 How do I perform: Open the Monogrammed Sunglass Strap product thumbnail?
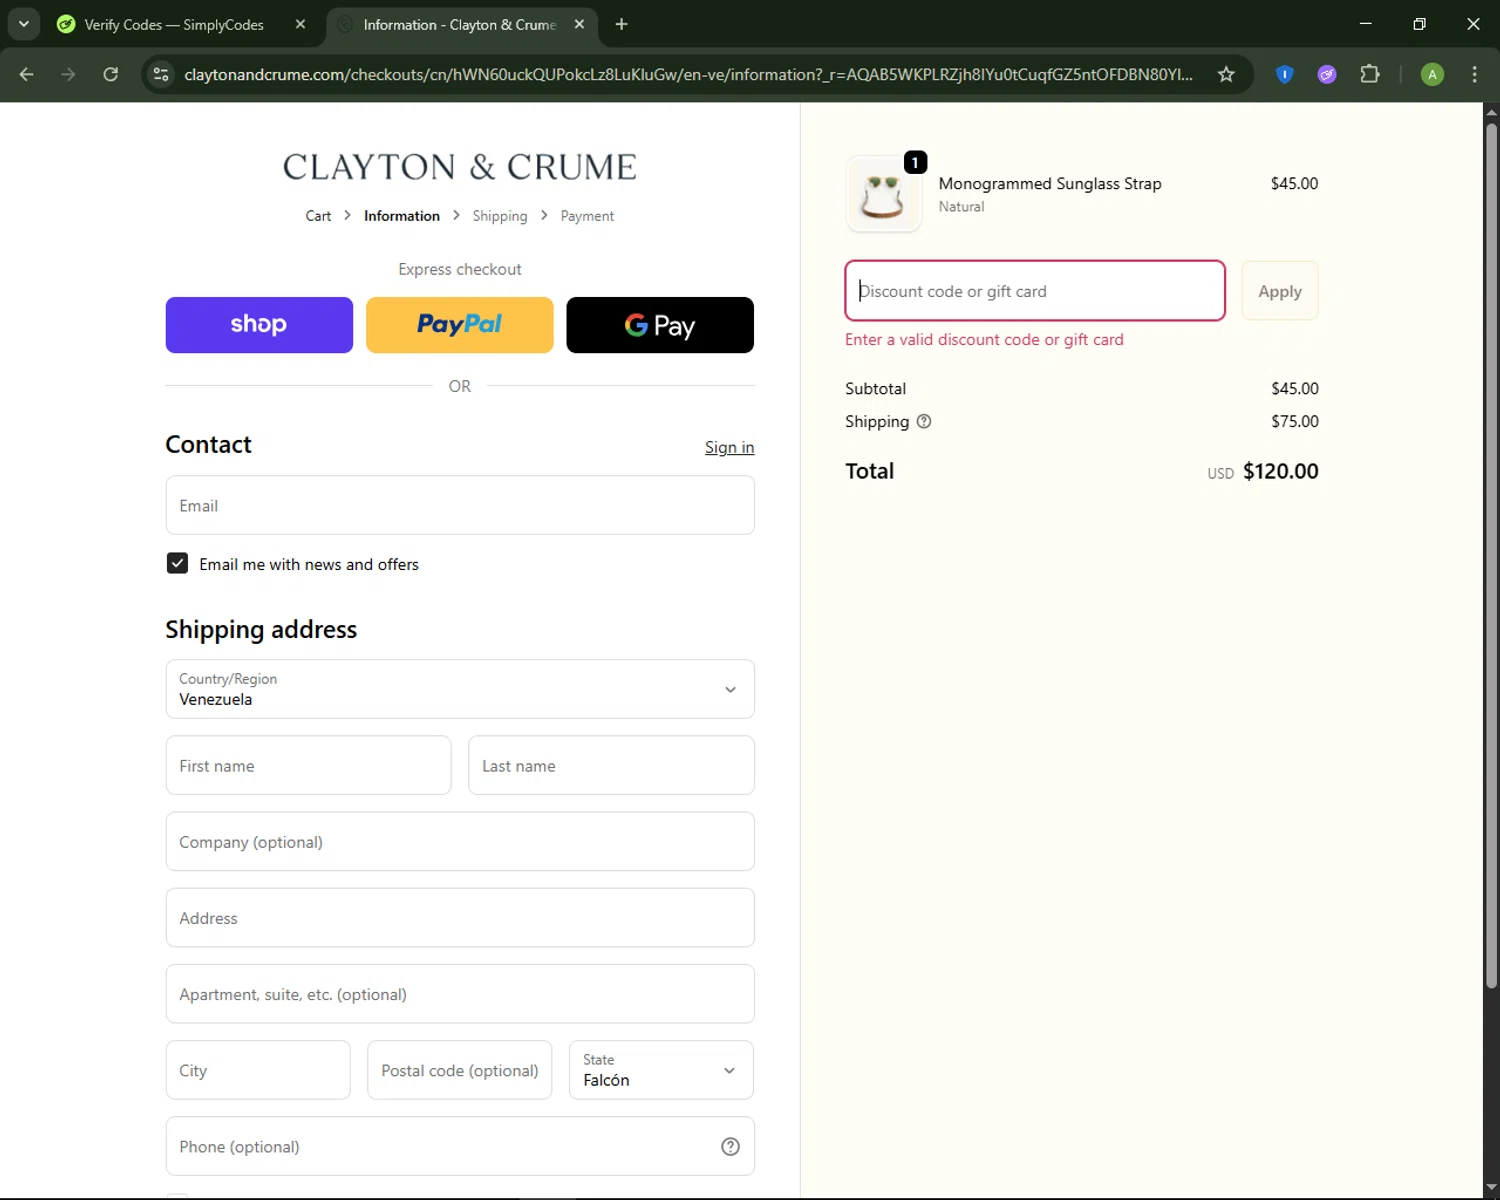[883, 194]
